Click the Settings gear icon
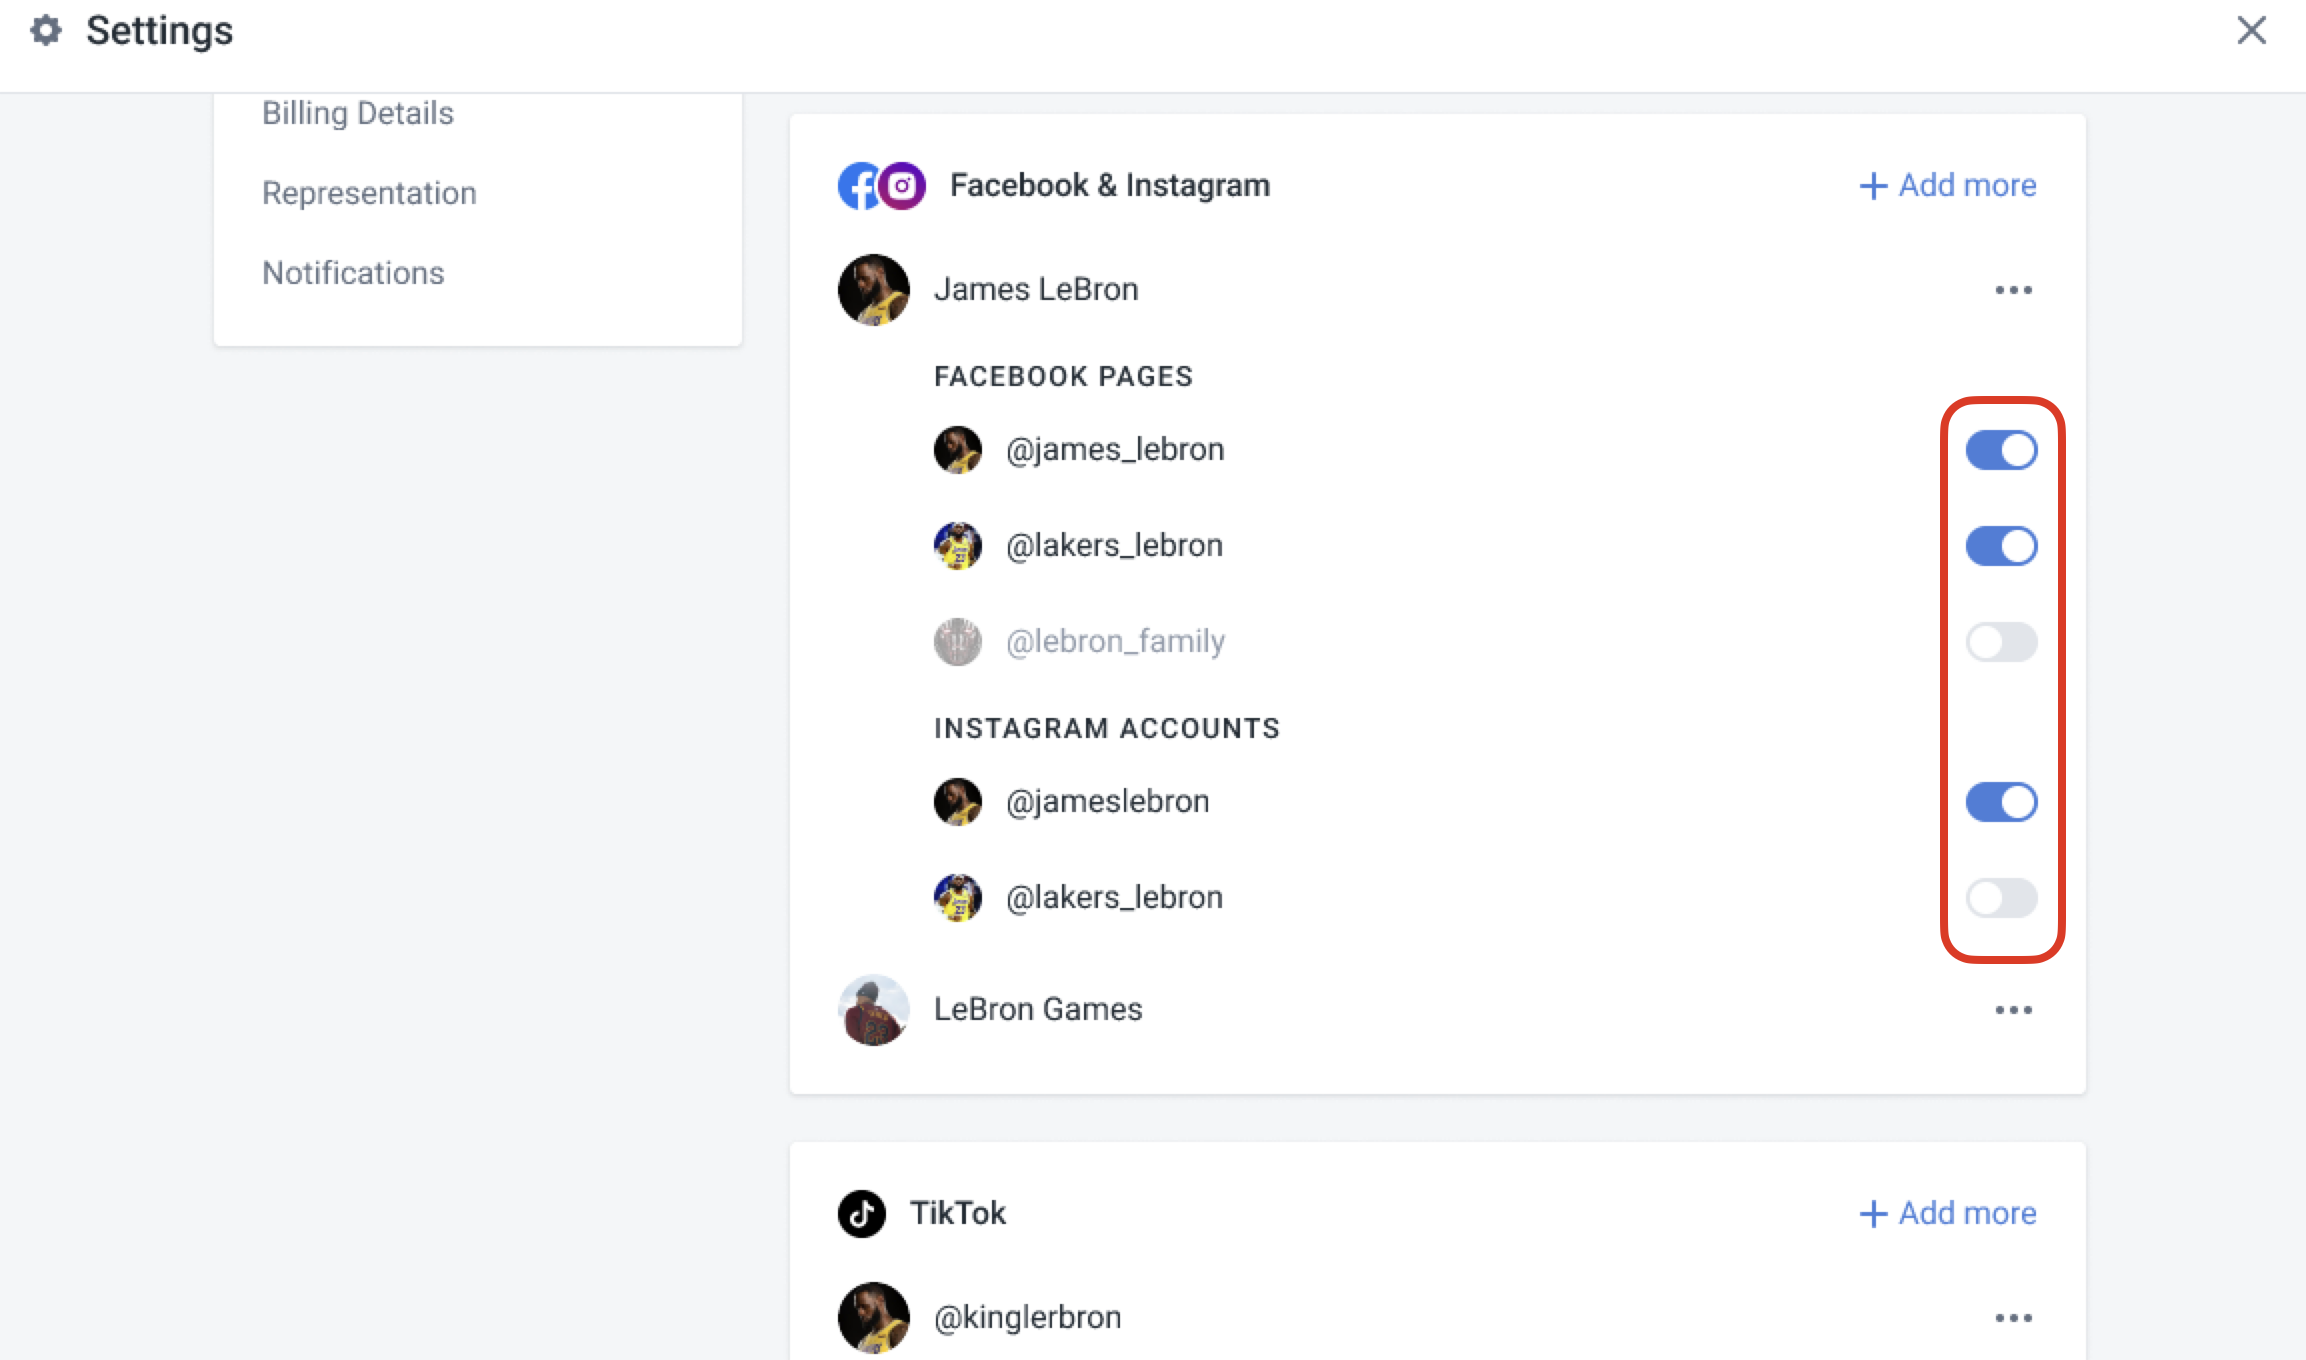Viewport: 2306px width, 1360px height. pyautogui.click(x=46, y=31)
